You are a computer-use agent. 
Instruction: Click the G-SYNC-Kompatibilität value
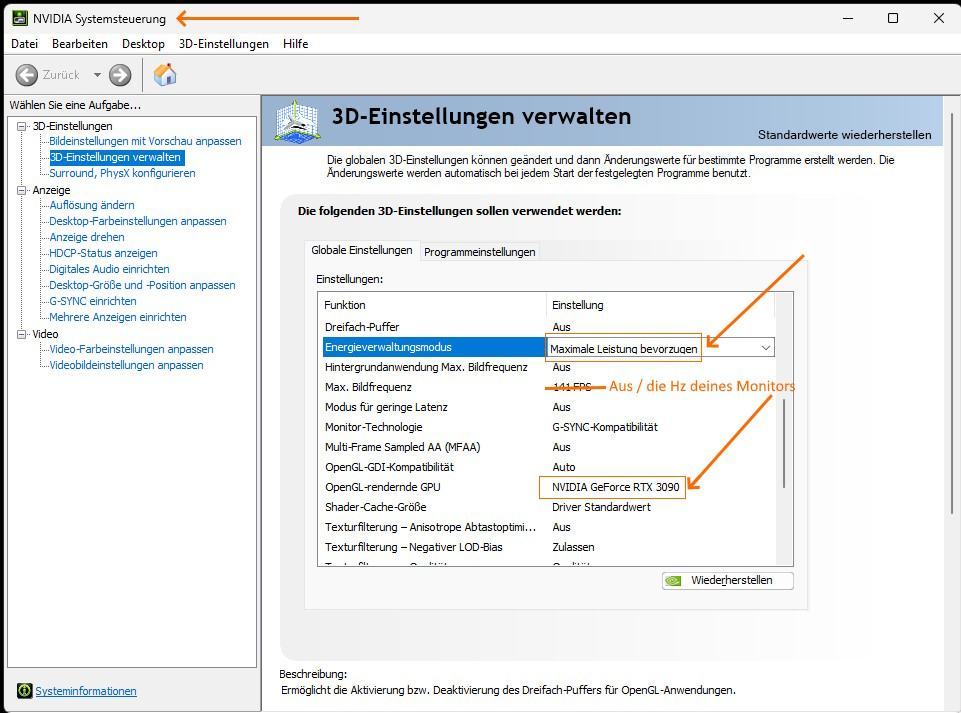coord(604,427)
